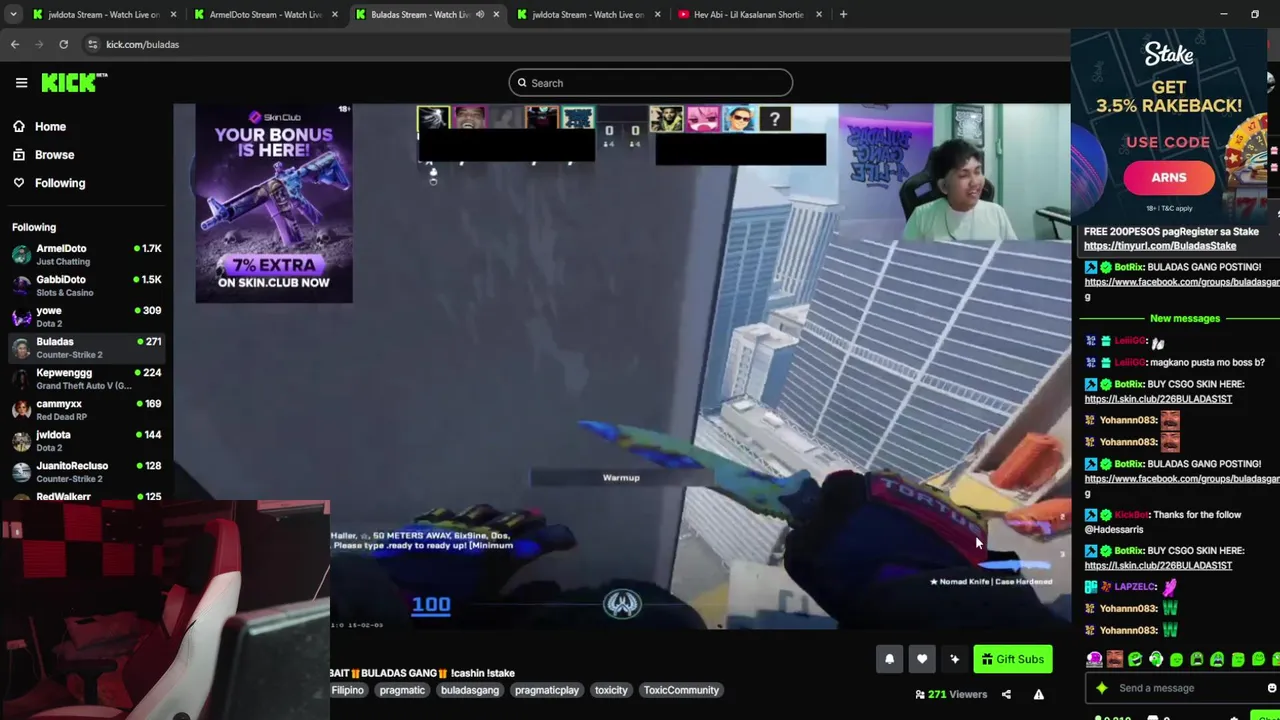The height and width of the screenshot is (720, 1280).
Task: Click the Kick logo
Action: click(74, 83)
